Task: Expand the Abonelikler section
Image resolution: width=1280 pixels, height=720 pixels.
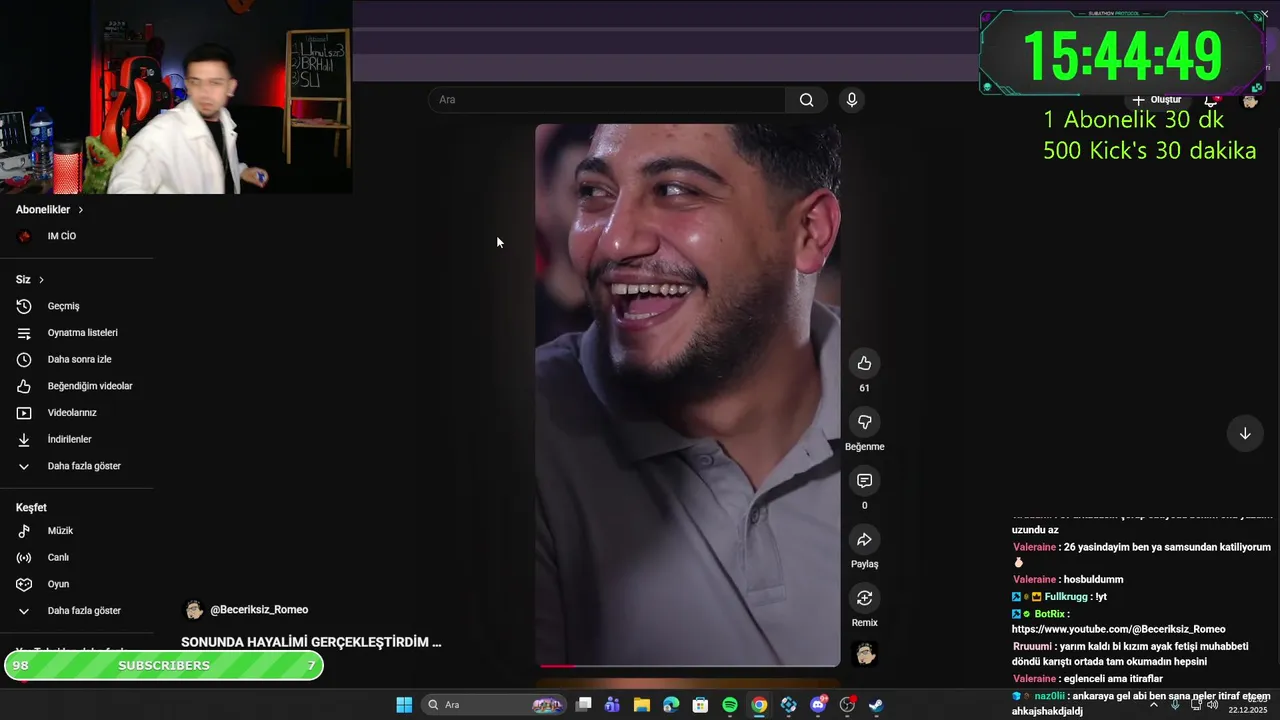Action: click(50, 210)
